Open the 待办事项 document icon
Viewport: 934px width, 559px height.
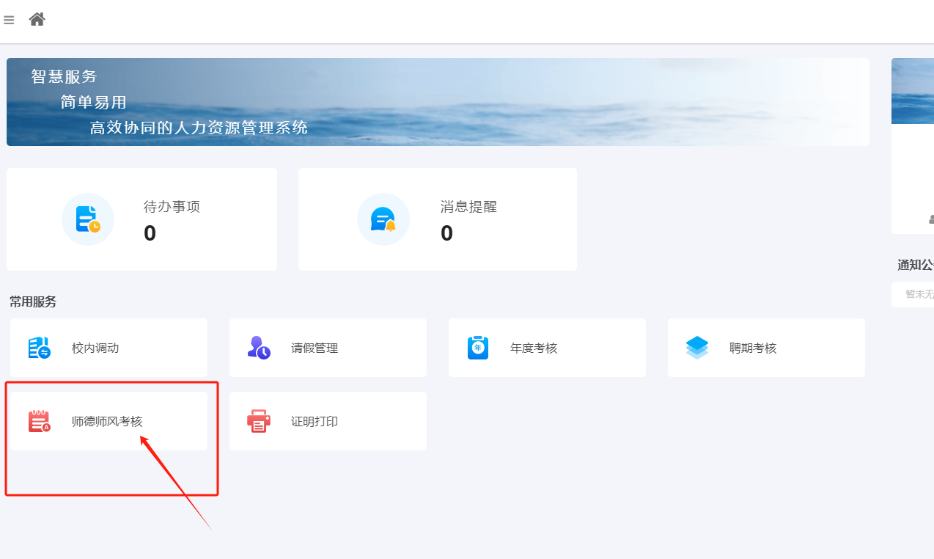pyautogui.click(x=88, y=219)
